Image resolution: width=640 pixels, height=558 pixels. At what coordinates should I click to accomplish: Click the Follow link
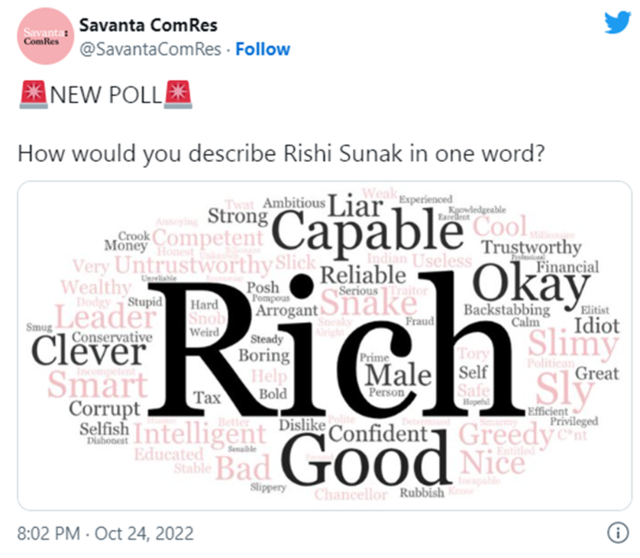coord(263,49)
